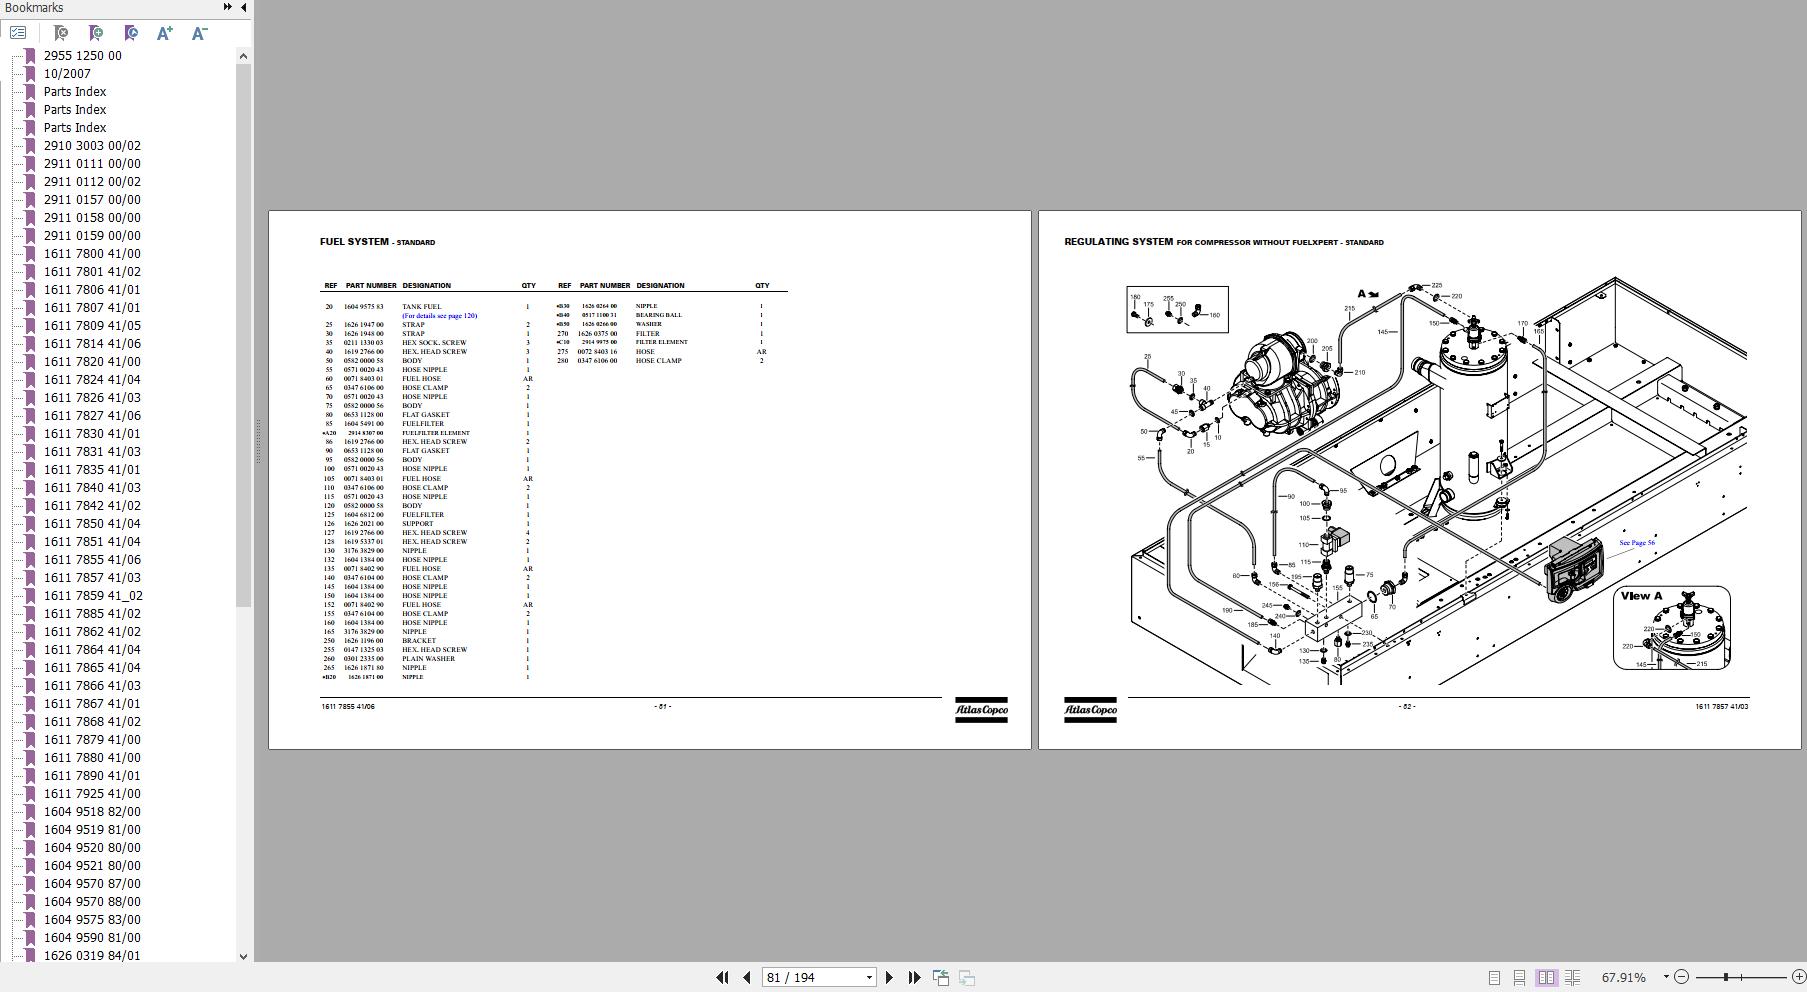Open bookmark 2911 0159 00/00
1807x992 pixels.
point(92,236)
